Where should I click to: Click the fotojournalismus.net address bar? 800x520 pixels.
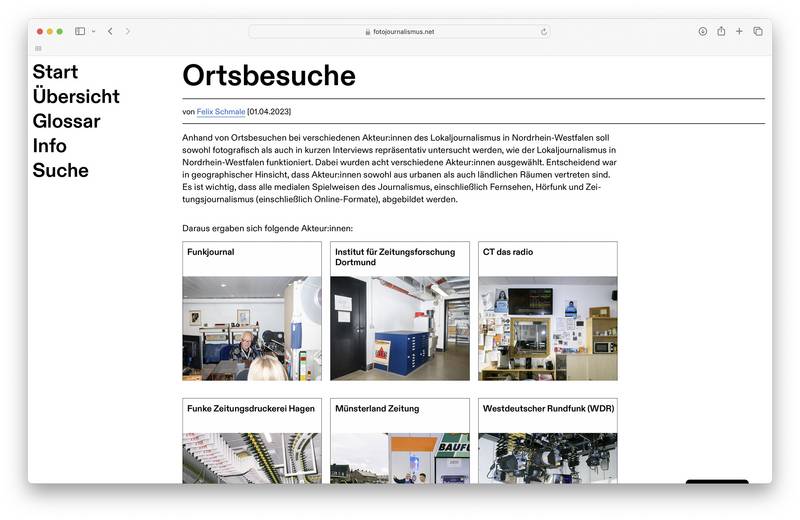point(399,32)
